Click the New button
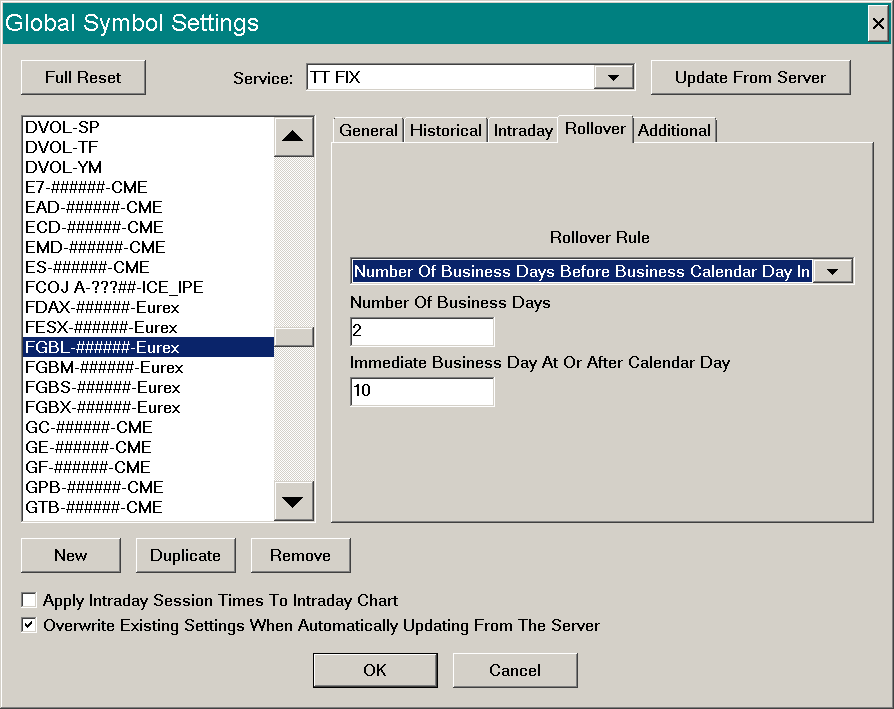 tap(71, 555)
